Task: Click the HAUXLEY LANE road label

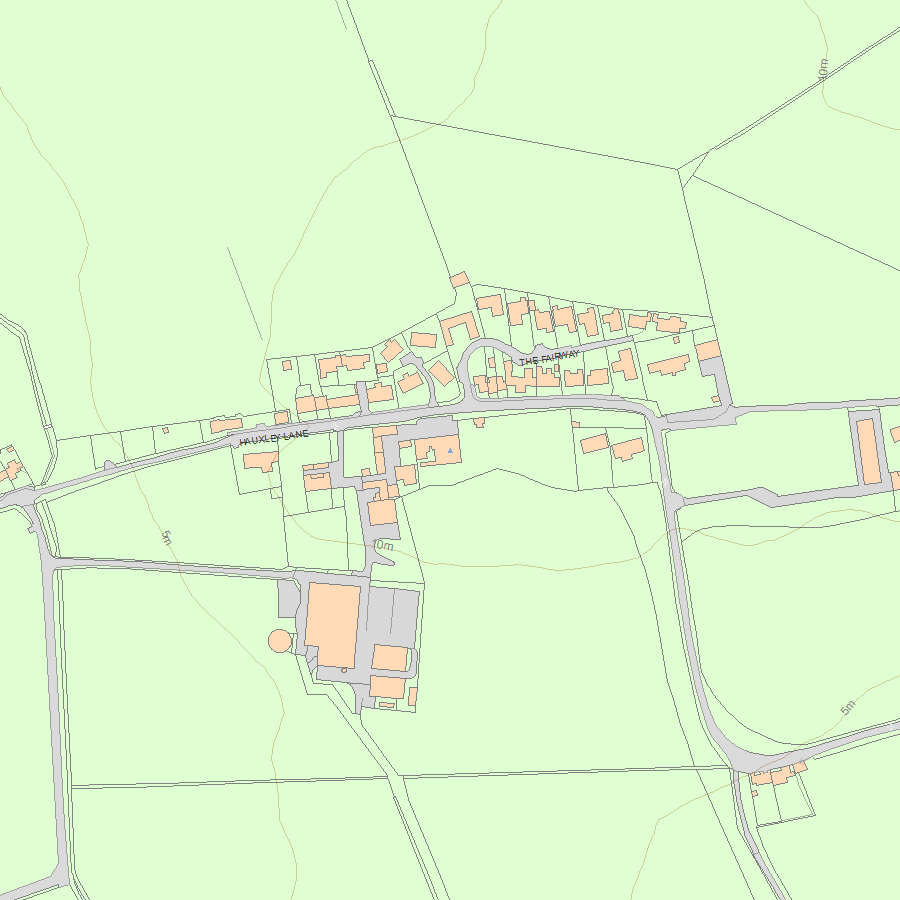Action: 274,438
